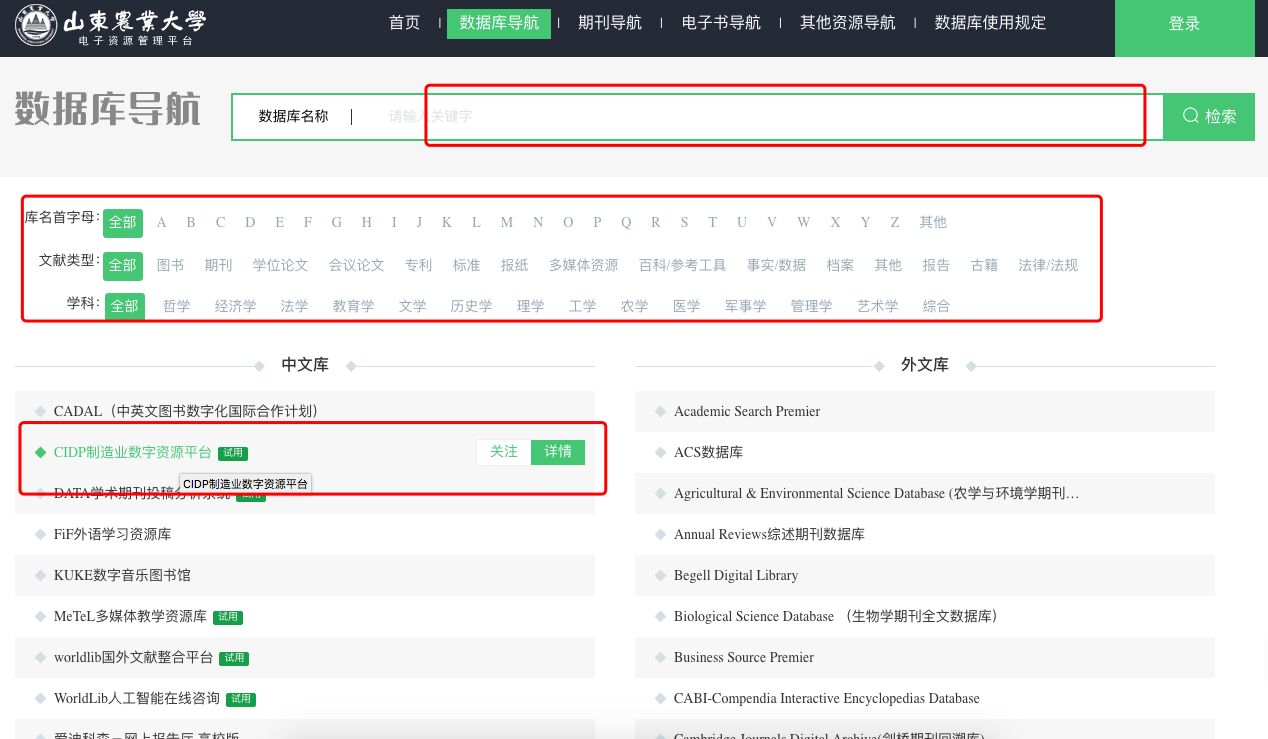Viewport: 1268px width, 739px height.
Task: Click diamond bullet beside Academic Search Premier
Action: click(x=661, y=412)
